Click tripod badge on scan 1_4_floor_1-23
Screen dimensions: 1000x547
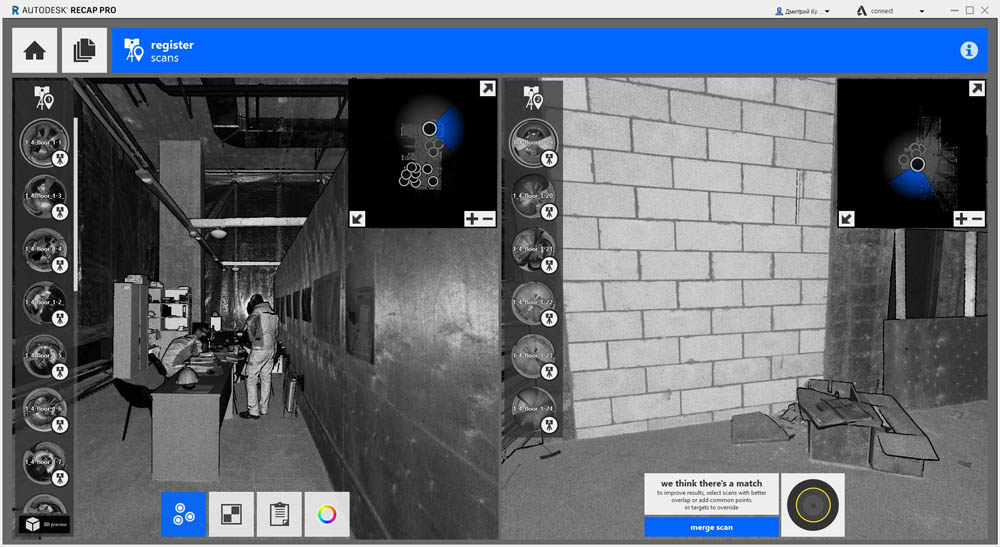pyautogui.click(x=549, y=371)
